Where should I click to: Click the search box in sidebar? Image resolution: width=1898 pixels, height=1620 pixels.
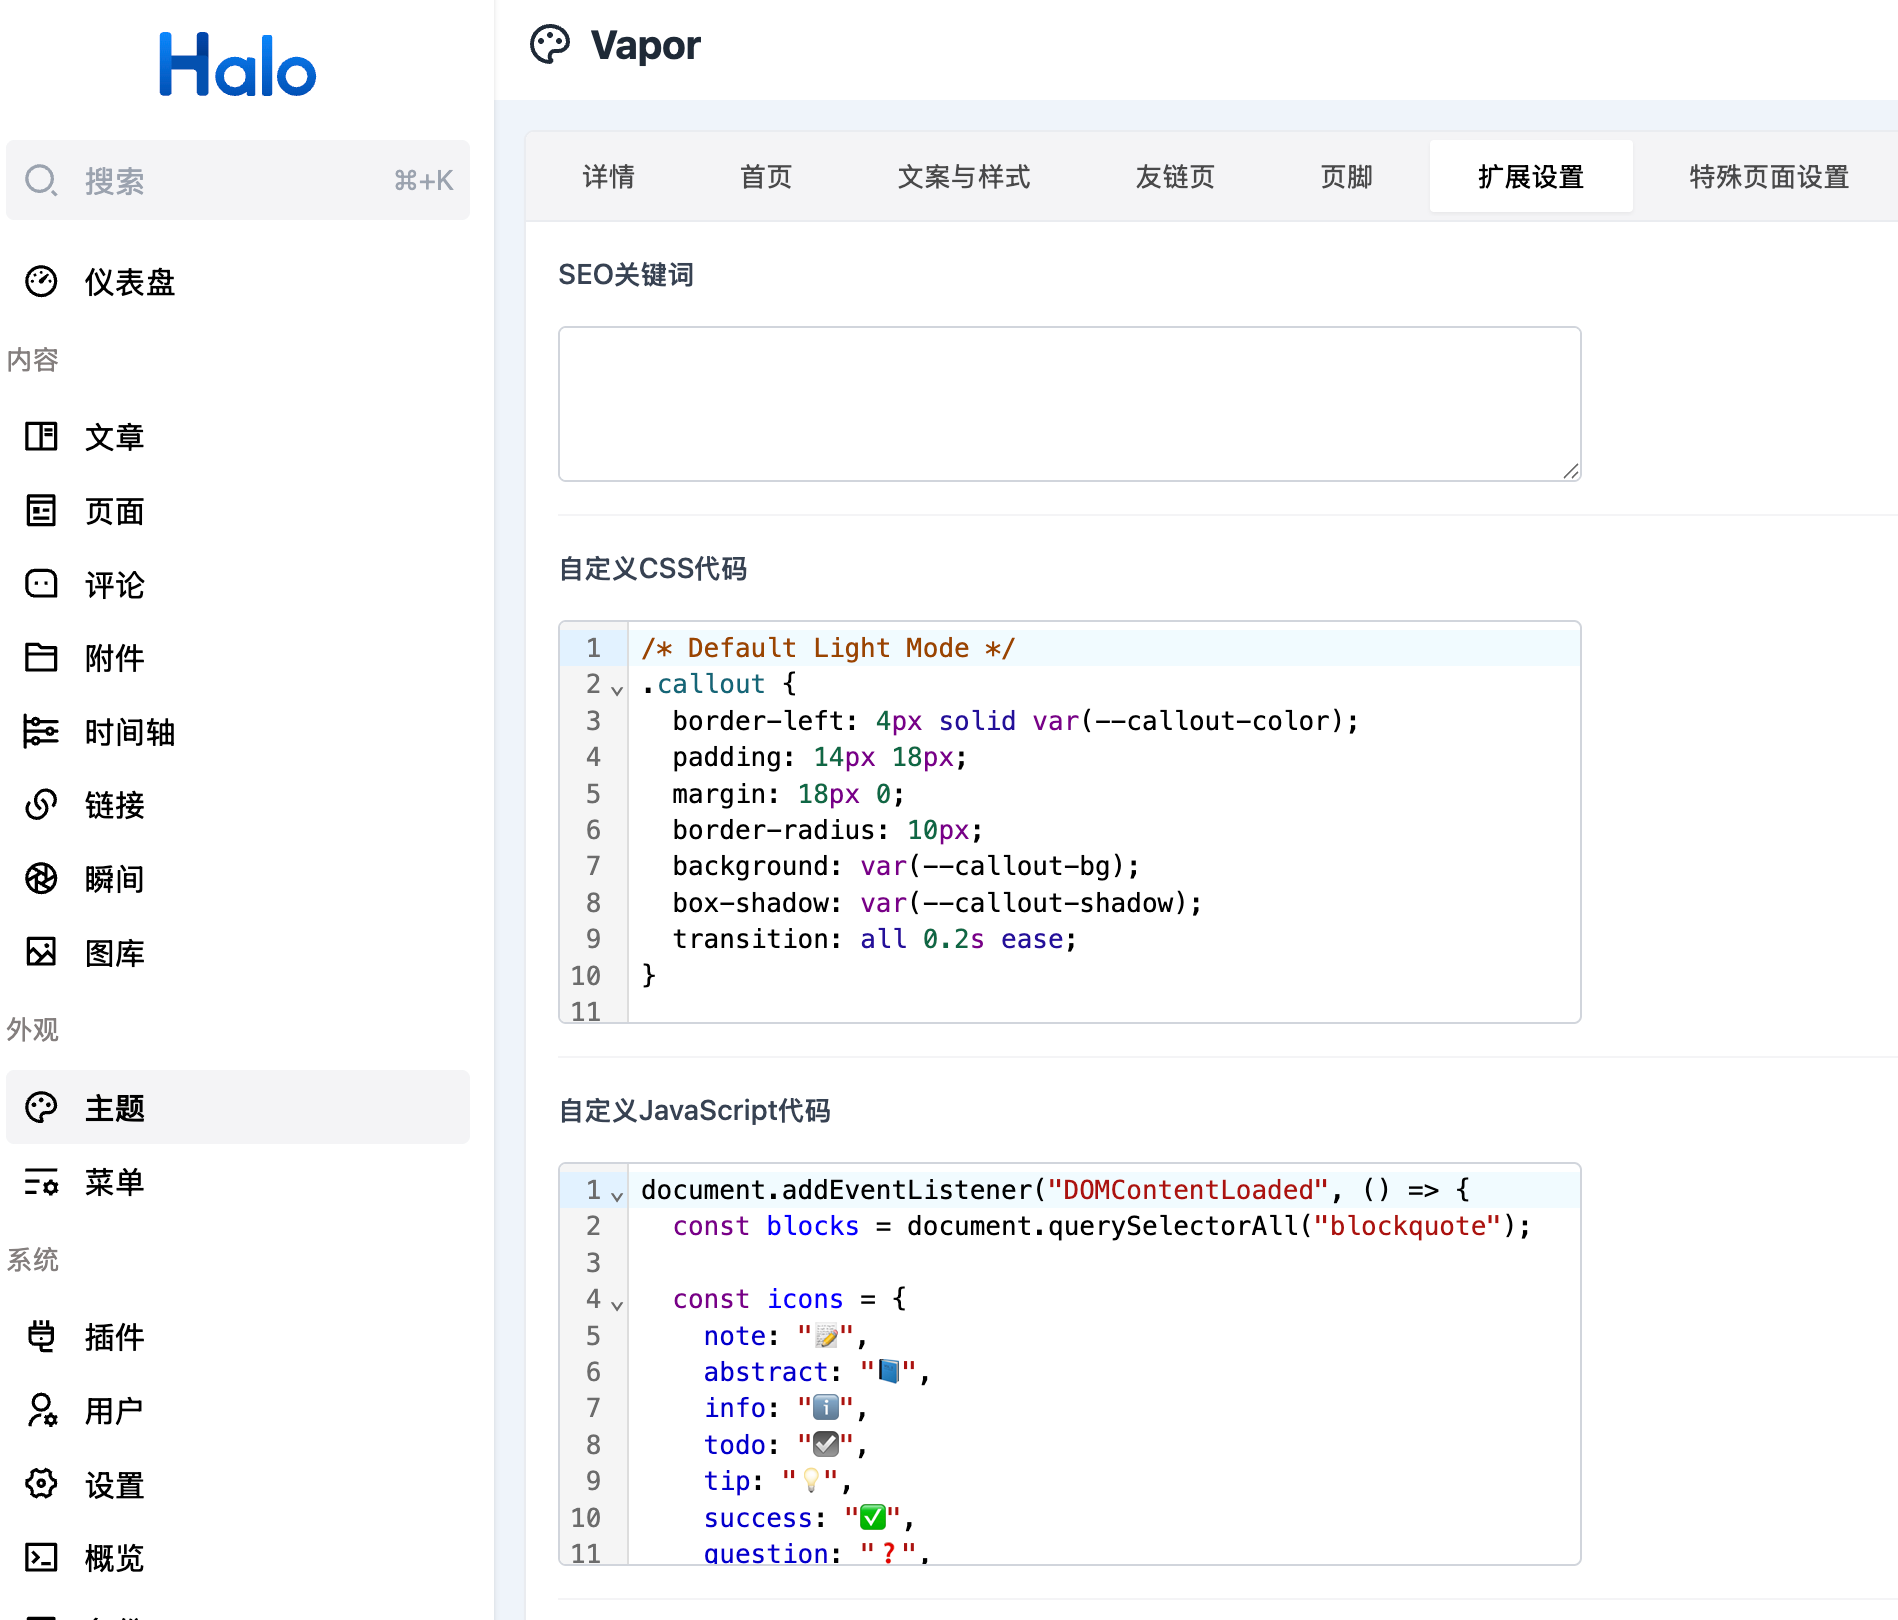[237, 181]
